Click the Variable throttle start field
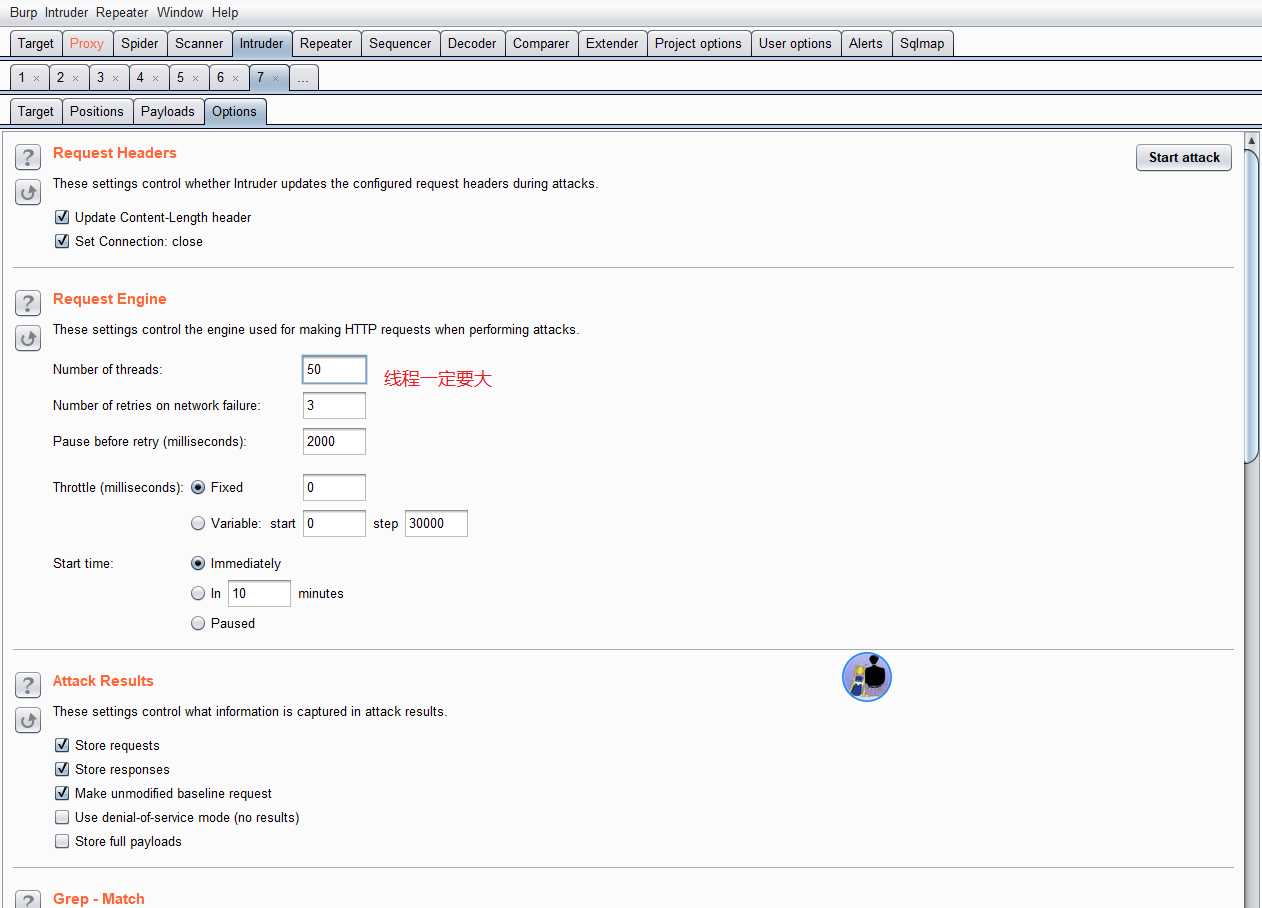Image resolution: width=1262 pixels, height=908 pixels. (x=334, y=523)
